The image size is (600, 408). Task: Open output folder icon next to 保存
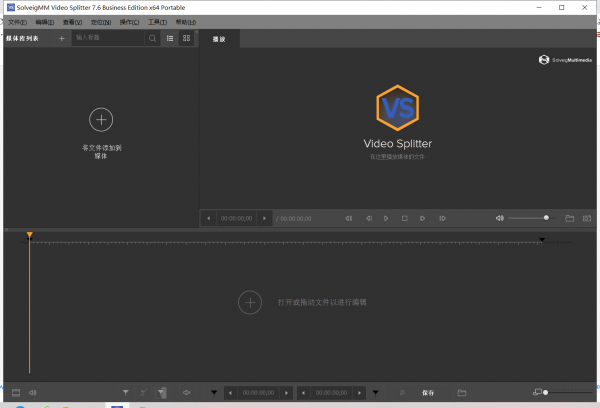462,392
